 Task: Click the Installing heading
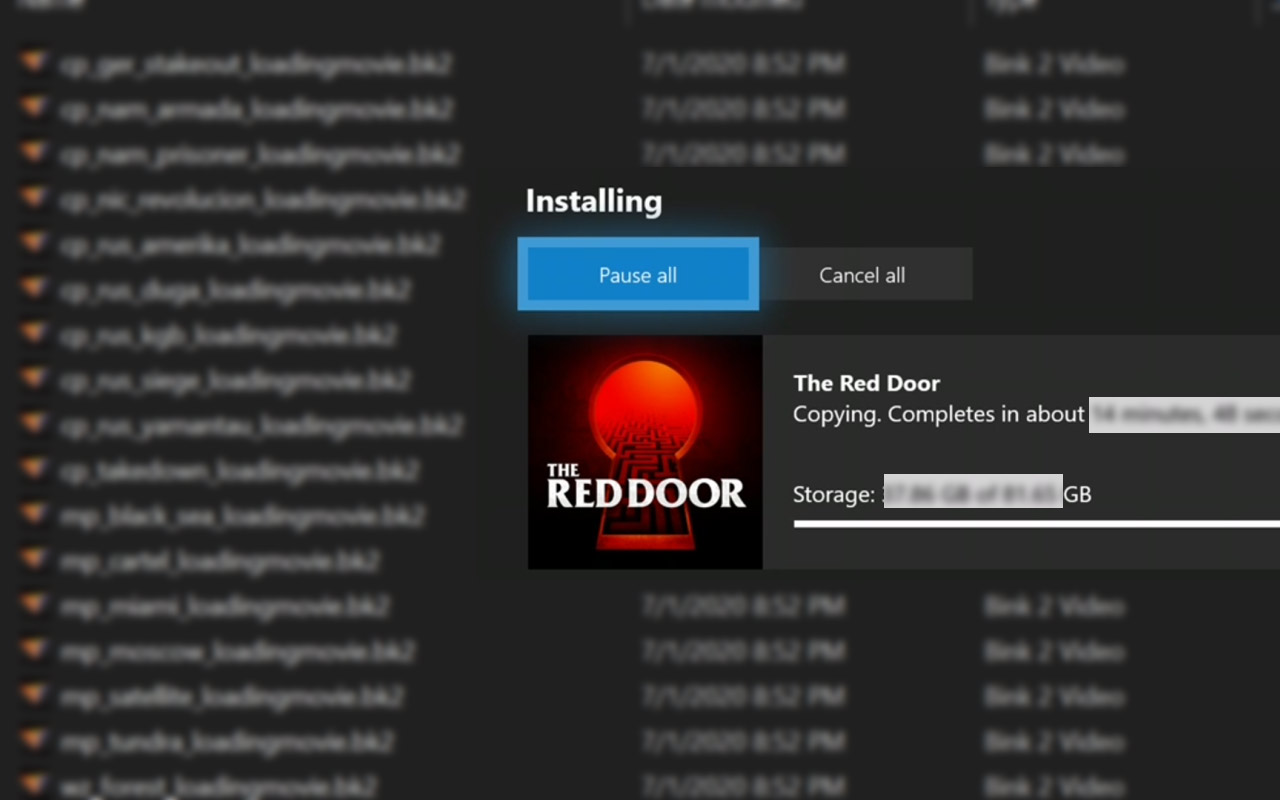coord(594,201)
